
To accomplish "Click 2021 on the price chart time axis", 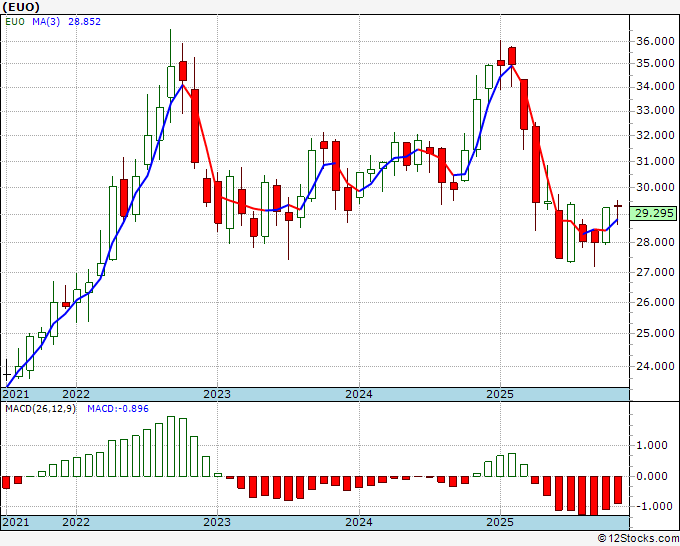I will pos(16,394).
